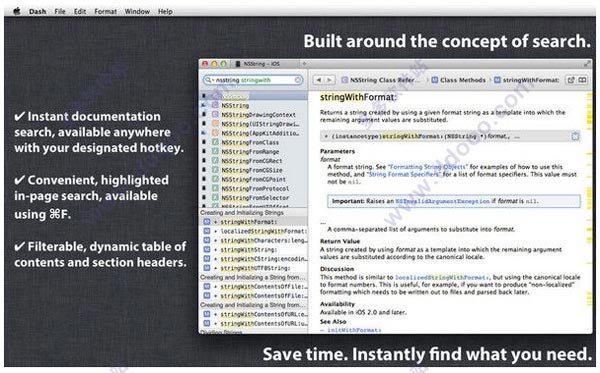Toggle full screen arrows on Dash window

pyautogui.click(x=587, y=64)
